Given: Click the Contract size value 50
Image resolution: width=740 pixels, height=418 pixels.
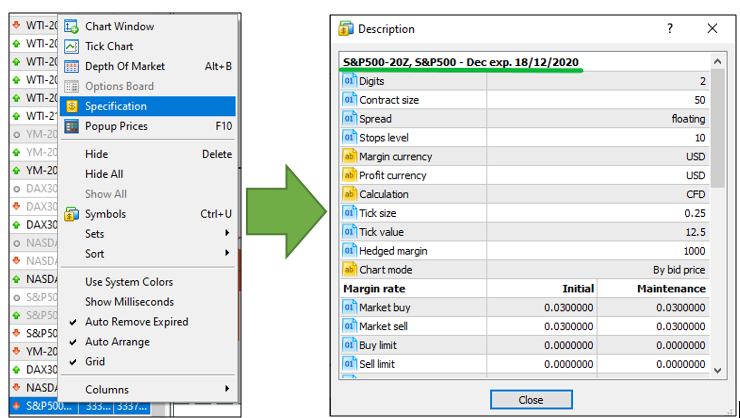Looking at the screenshot, I should click(x=699, y=100).
